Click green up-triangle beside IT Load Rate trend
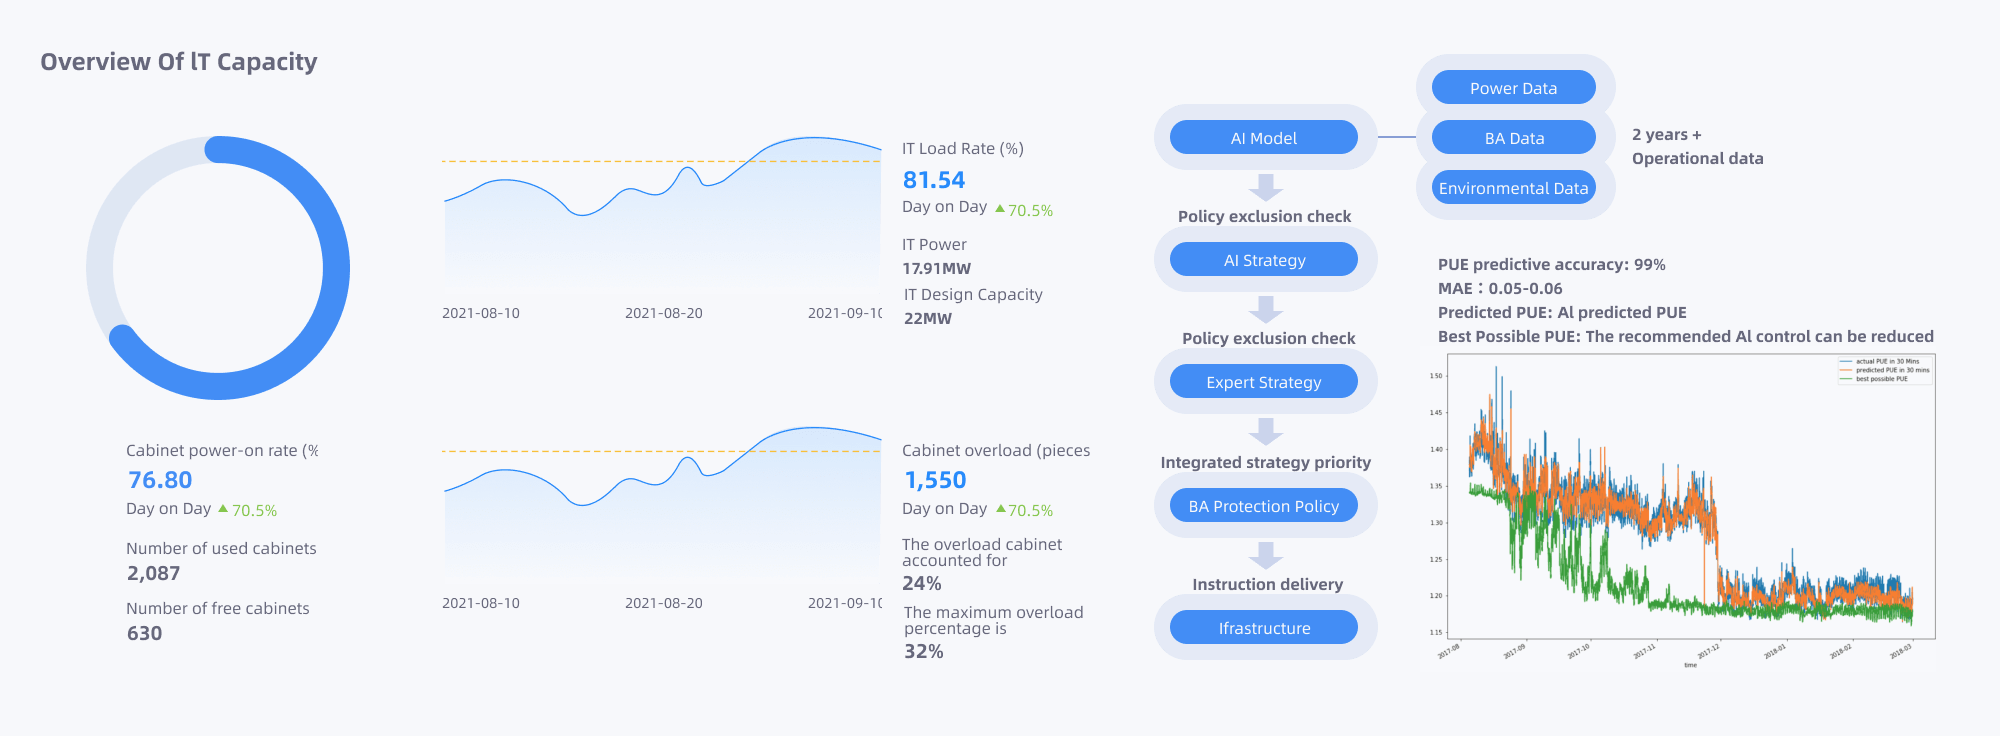This screenshot has height=736, width=2000. coord(1000,208)
